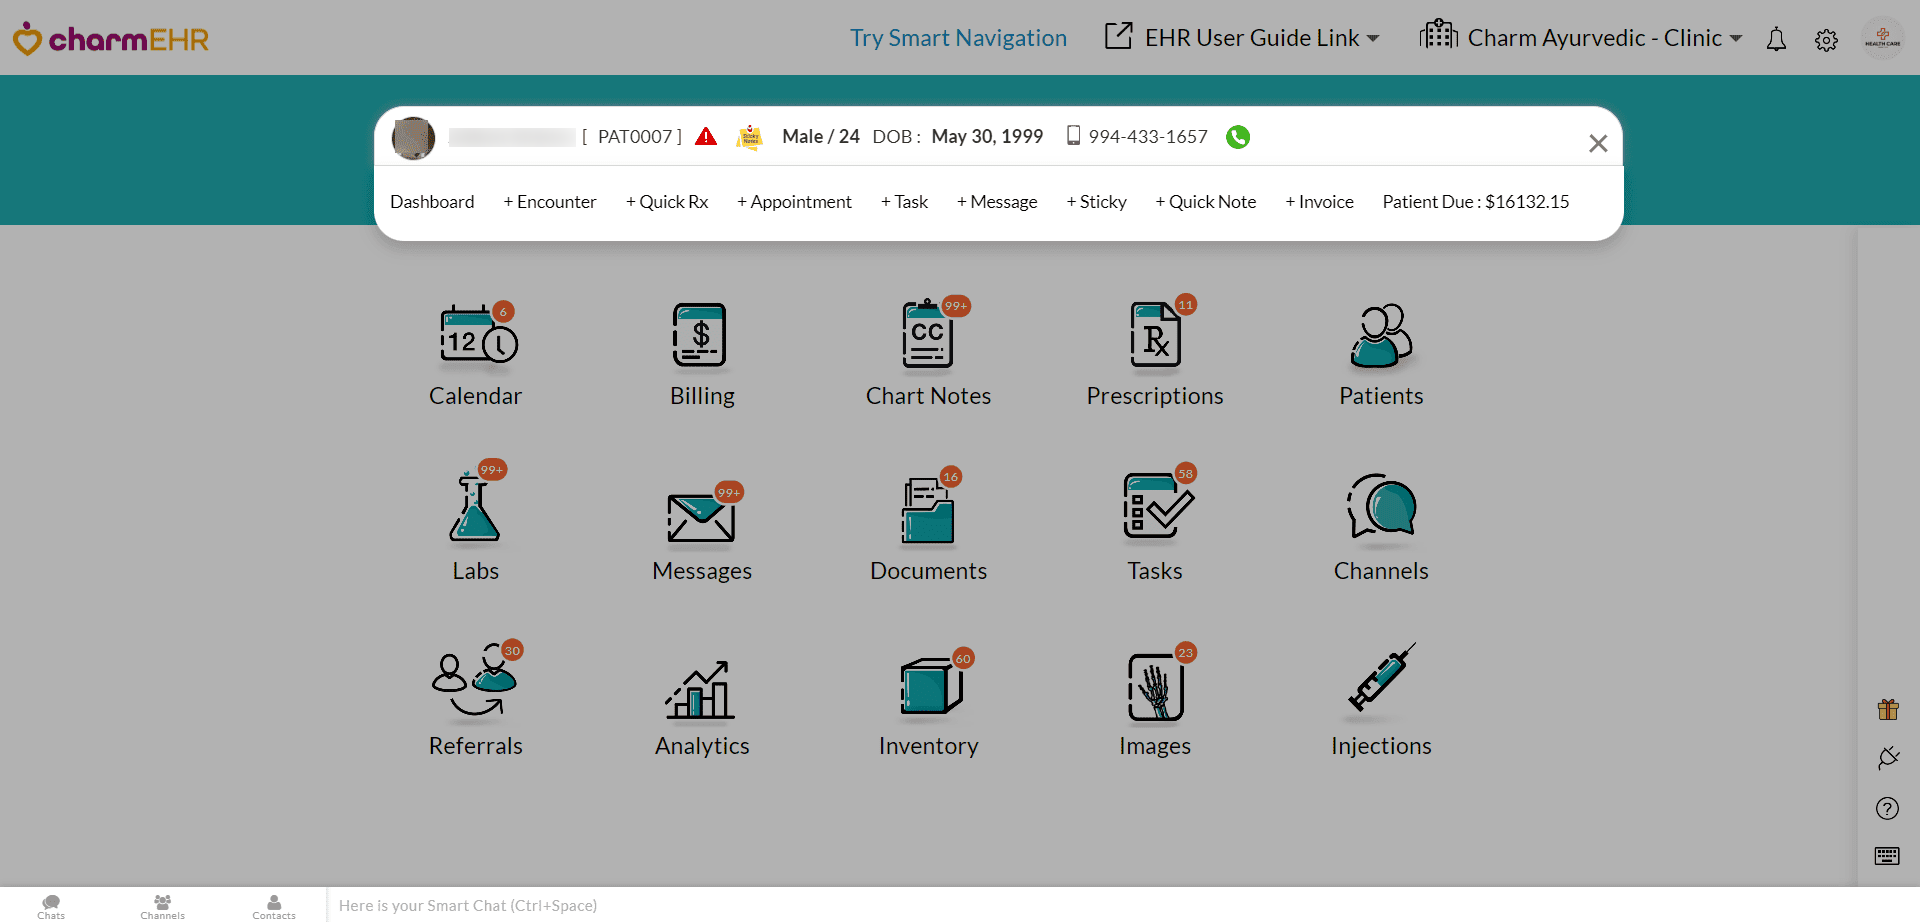Viewport: 1920px width, 922px height.
Task: Open the Labs module
Action: [475, 520]
